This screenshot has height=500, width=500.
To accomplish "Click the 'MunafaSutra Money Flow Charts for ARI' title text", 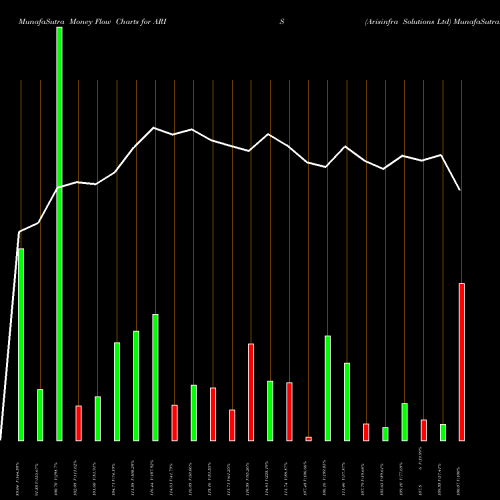I will tap(92, 22).
